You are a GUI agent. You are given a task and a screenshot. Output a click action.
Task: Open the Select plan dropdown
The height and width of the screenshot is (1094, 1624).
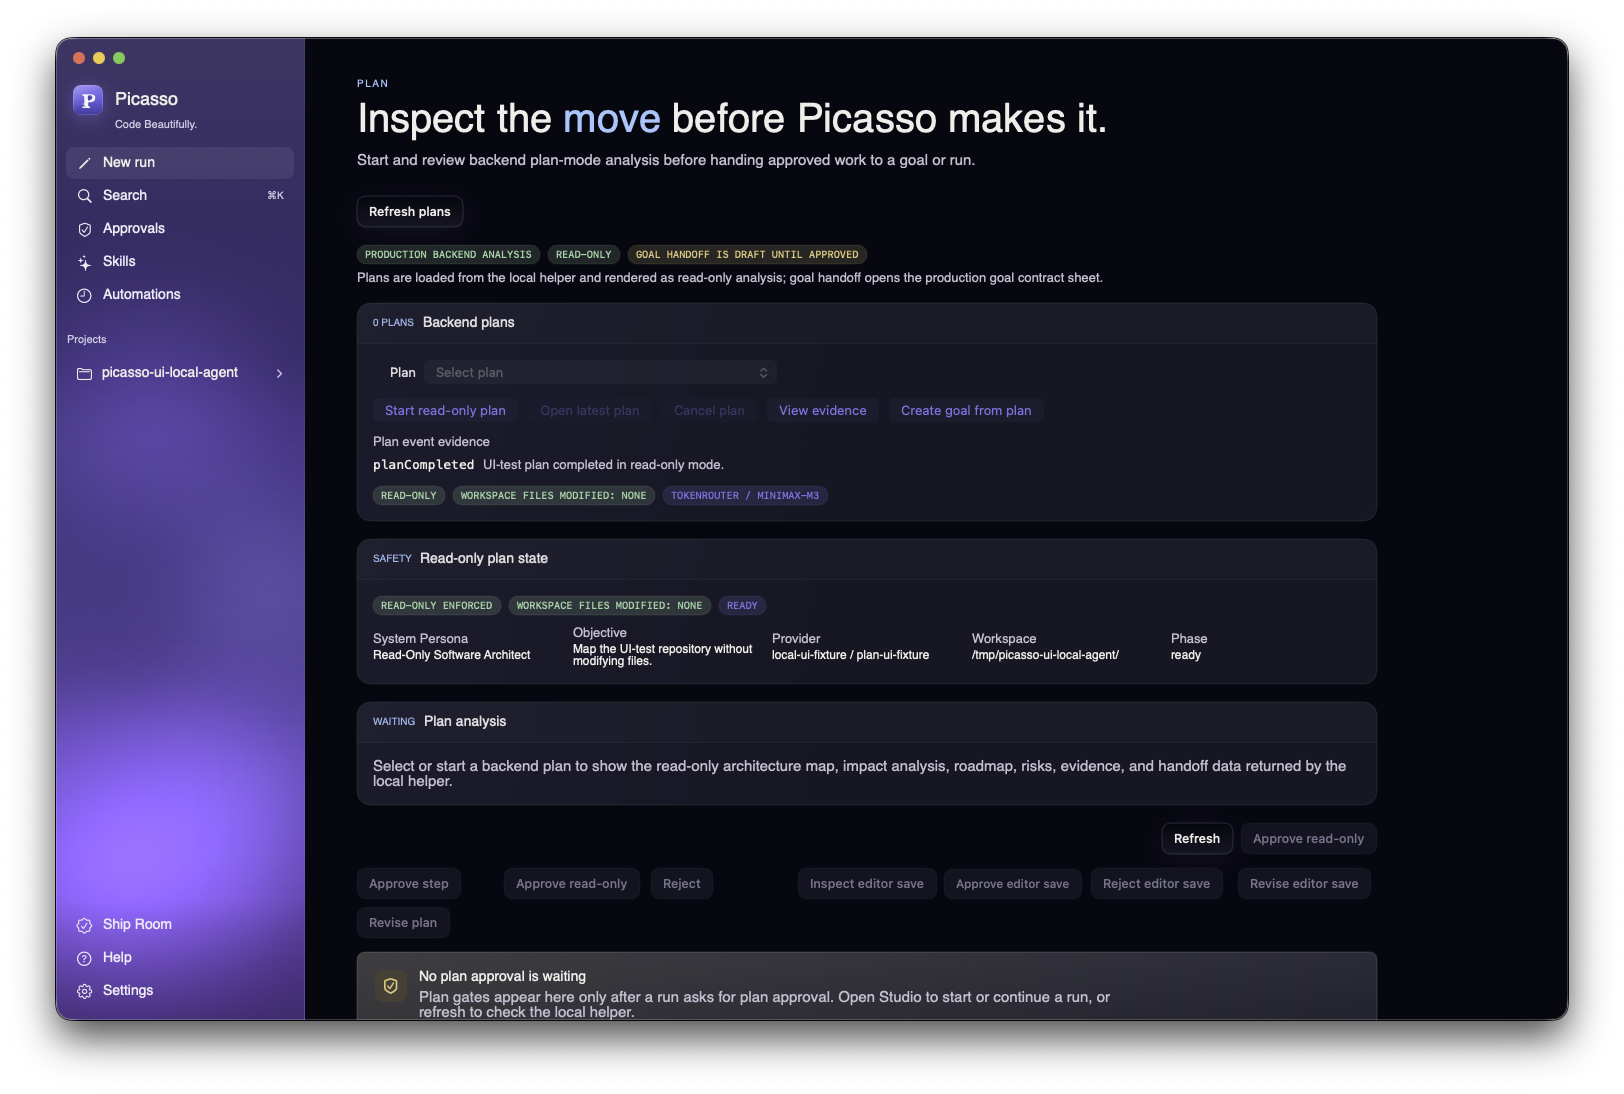pos(600,372)
